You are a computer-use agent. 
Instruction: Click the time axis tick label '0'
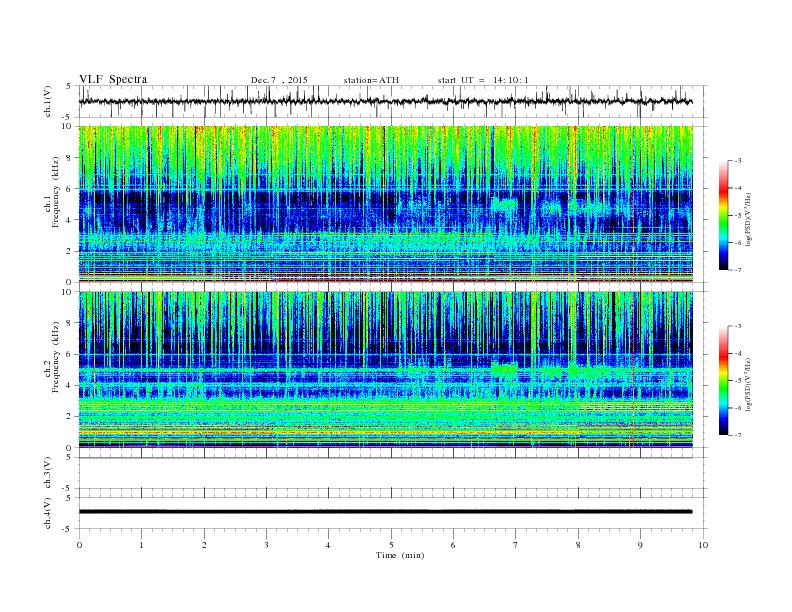pyautogui.click(x=79, y=545)
